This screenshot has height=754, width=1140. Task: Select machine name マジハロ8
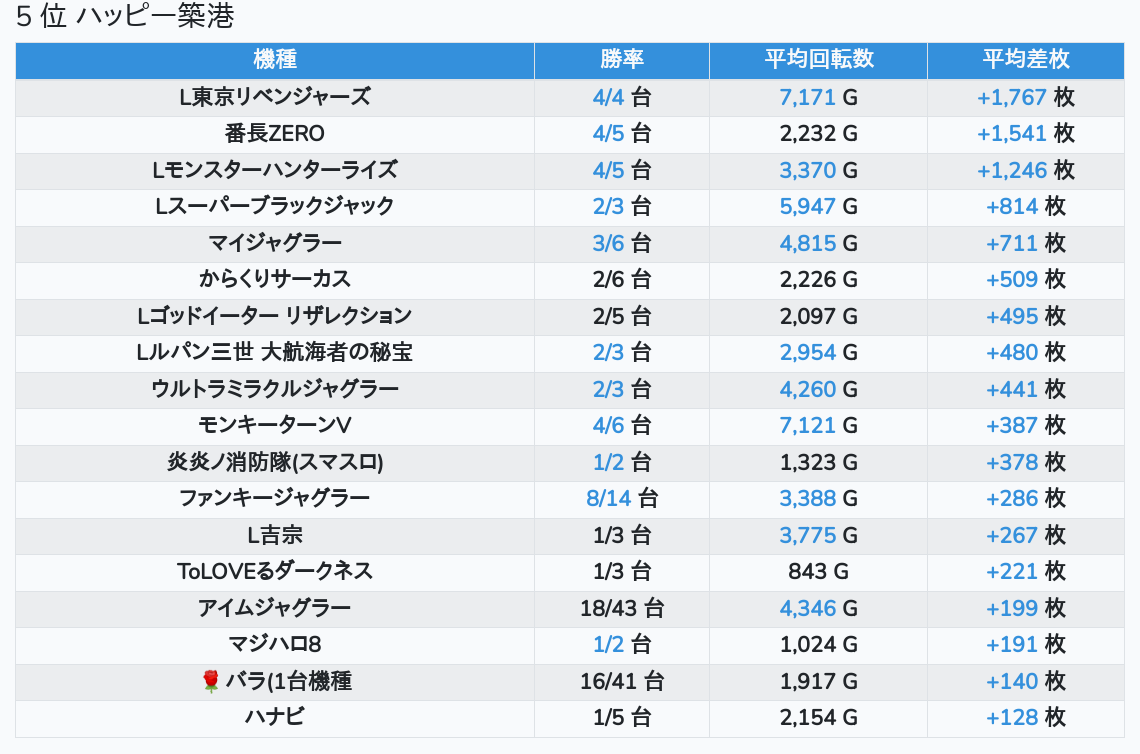(x=275, y=644)
